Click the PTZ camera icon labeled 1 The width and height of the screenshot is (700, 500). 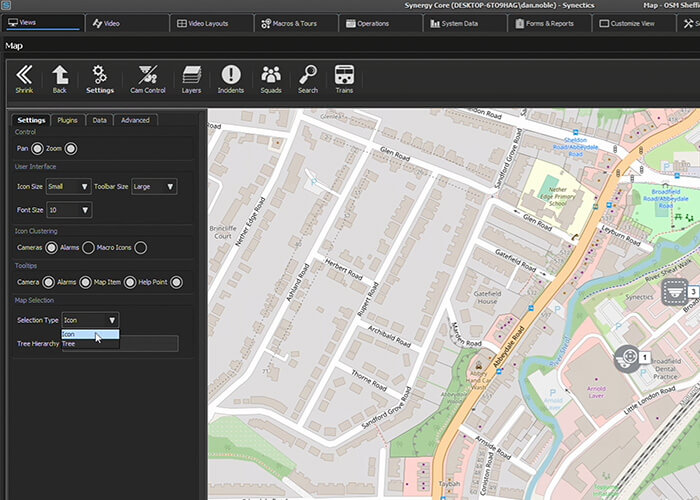coord(628,358)
